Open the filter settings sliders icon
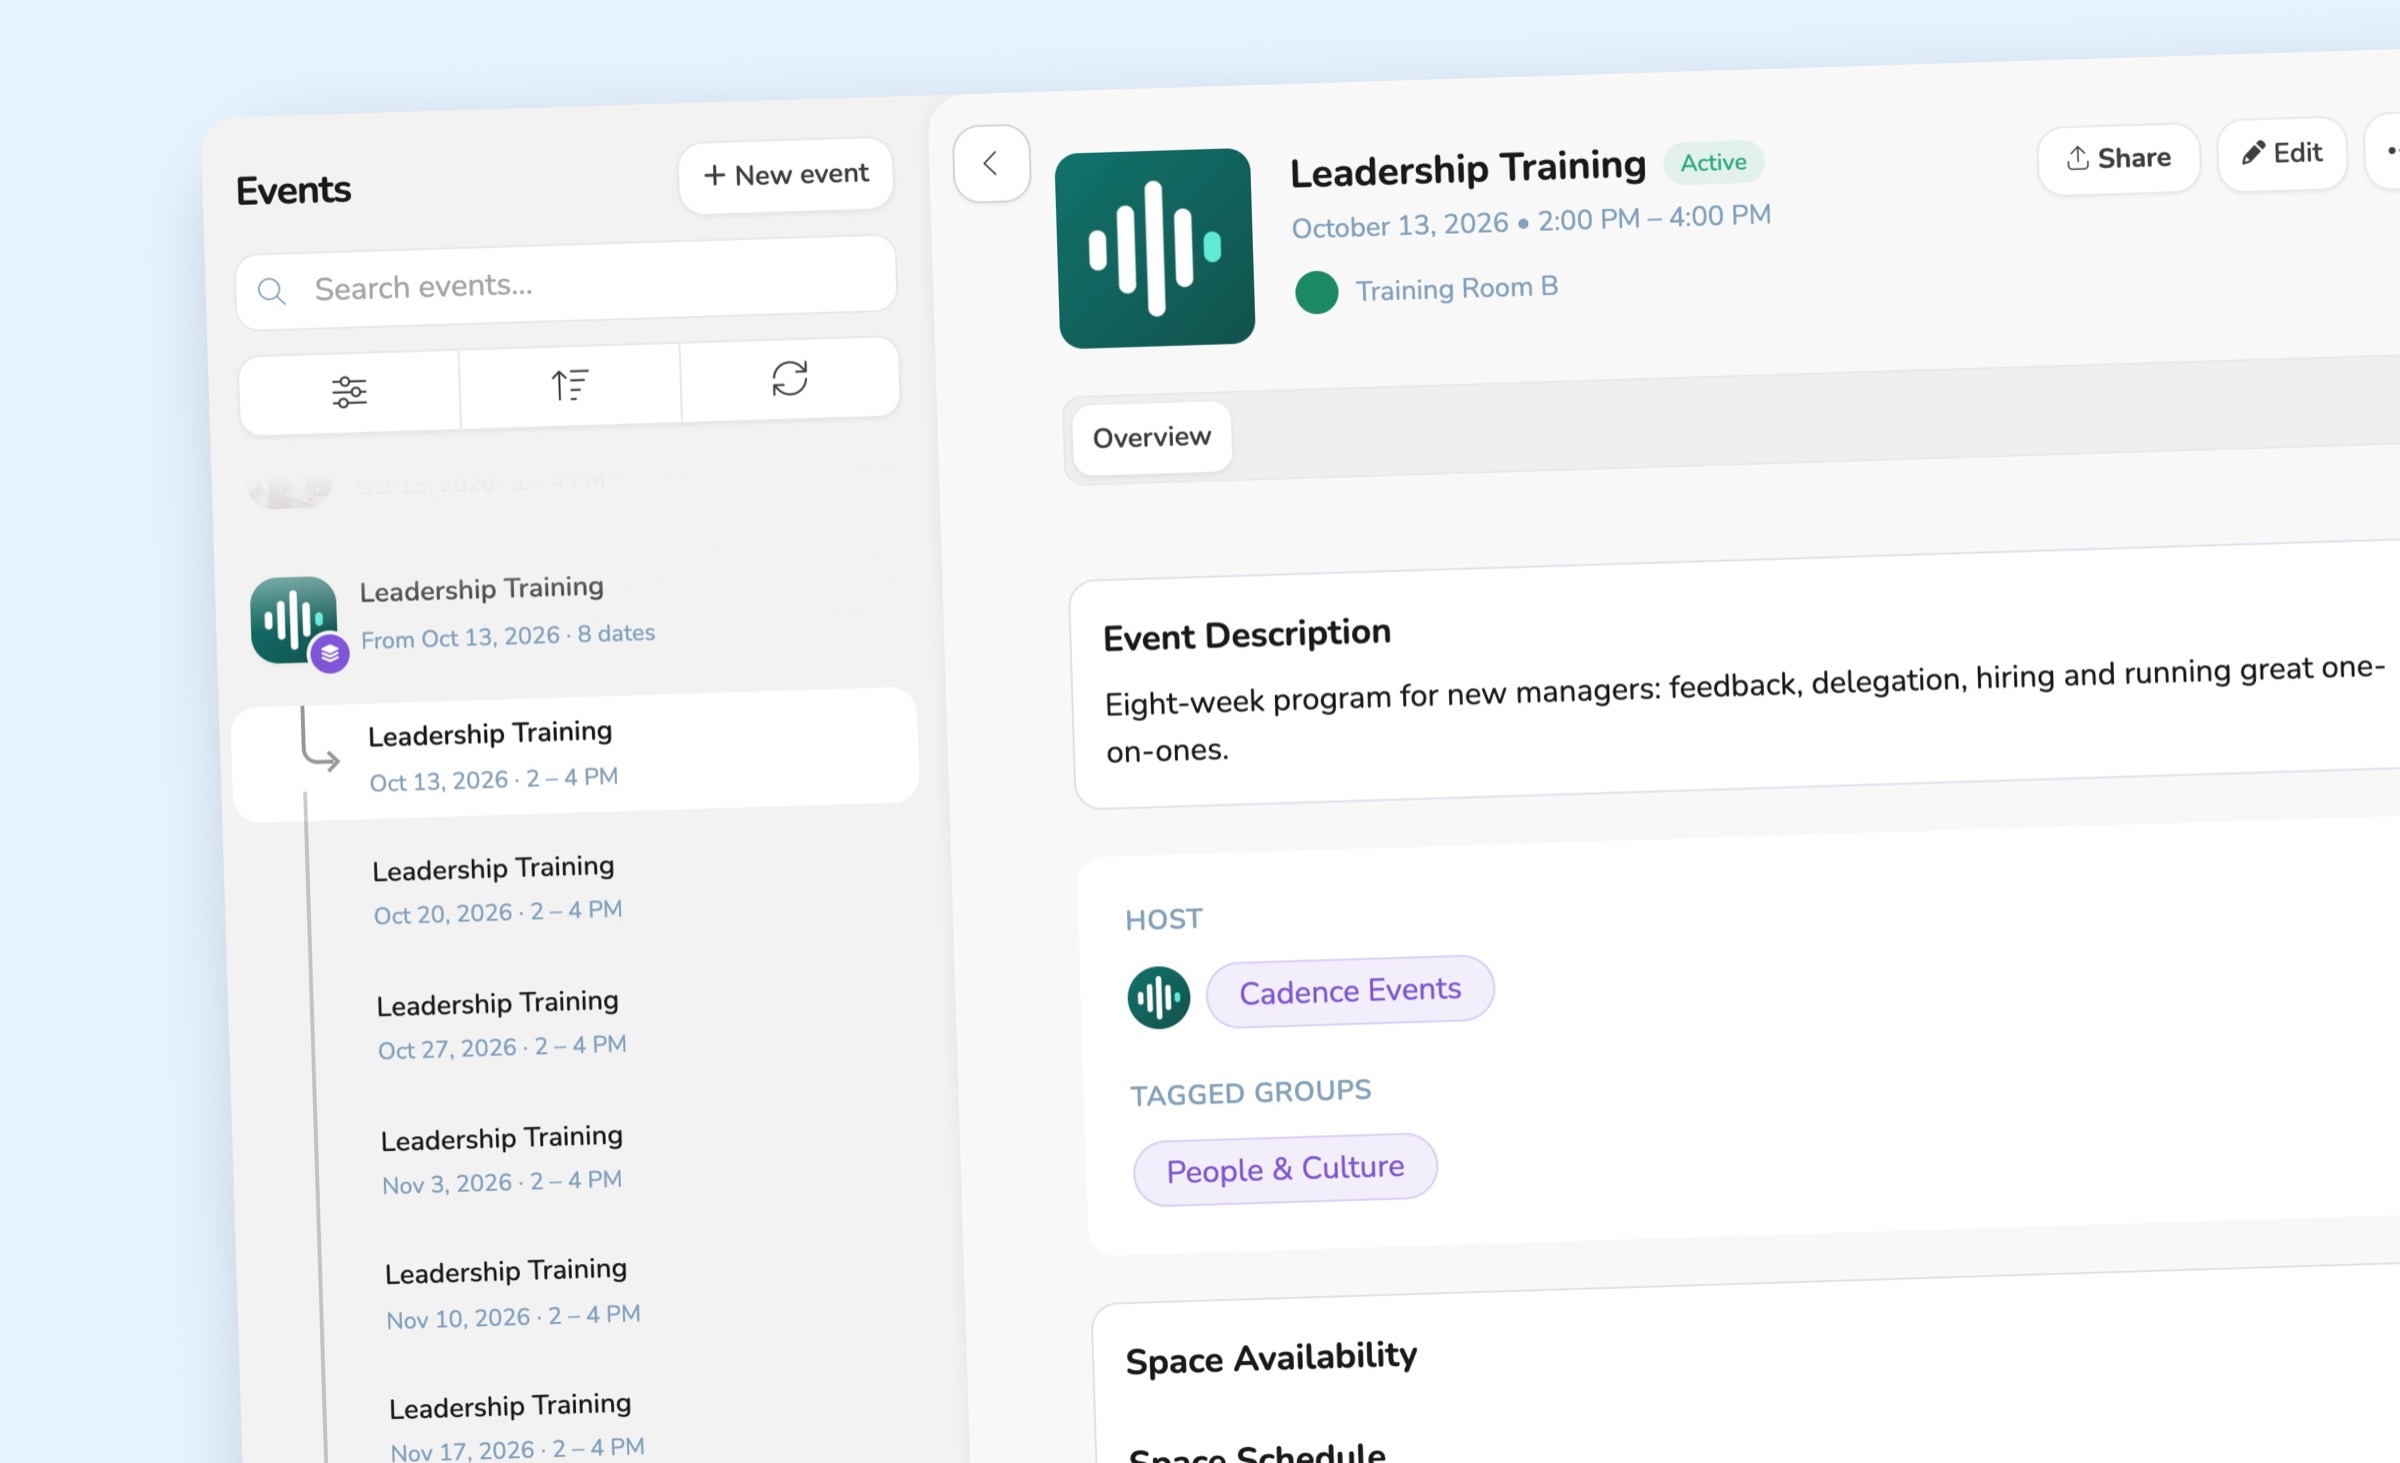 pyautogui.click(x=349, y=391)
